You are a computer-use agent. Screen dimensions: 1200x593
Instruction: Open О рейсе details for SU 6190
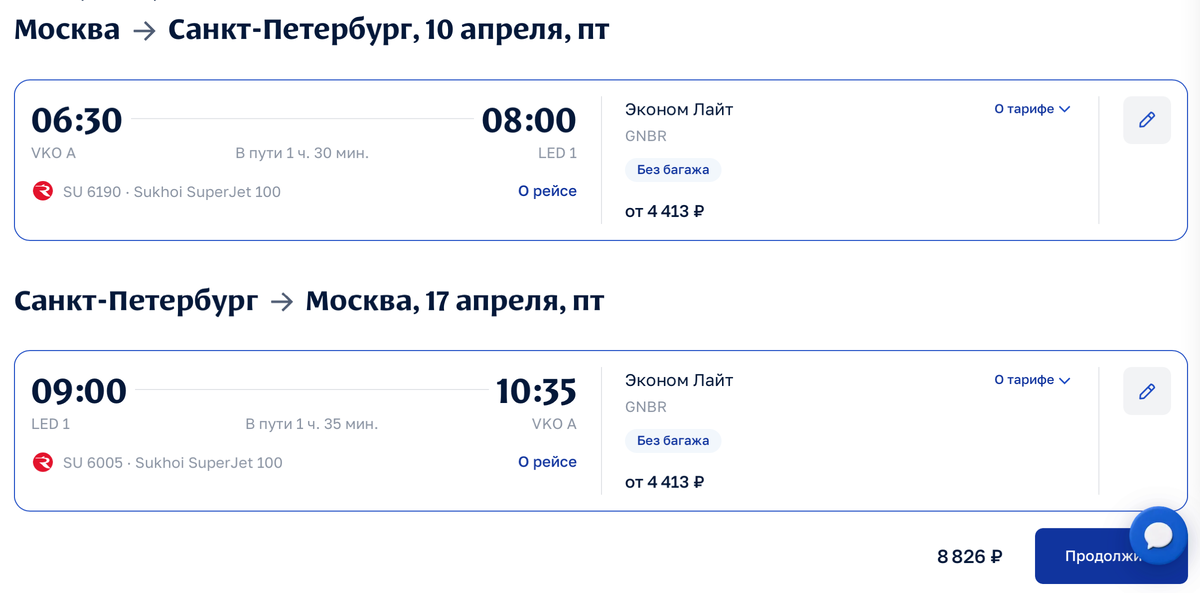point(547,191)
